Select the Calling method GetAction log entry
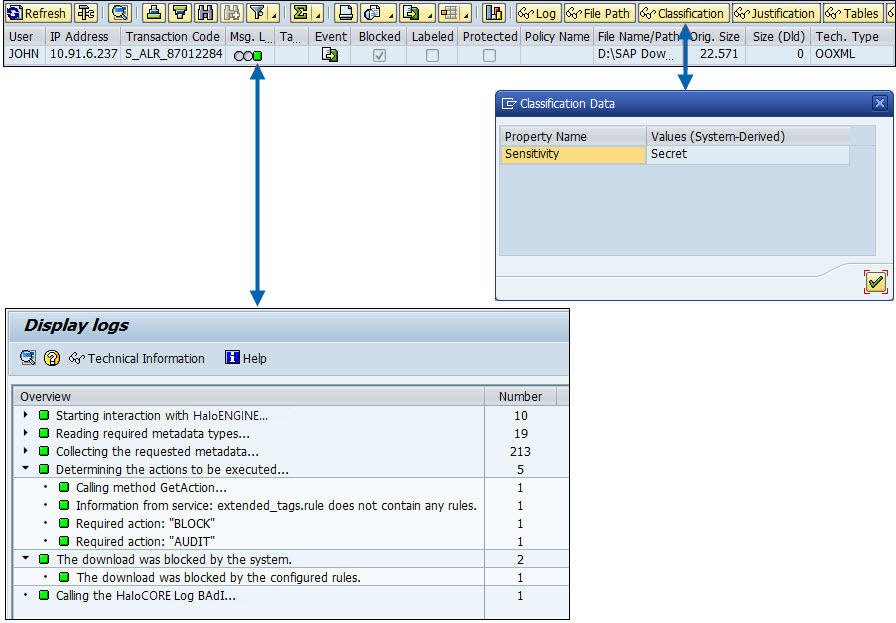Image resolution: width=896 pixels, height=623 pixels. 151,488
